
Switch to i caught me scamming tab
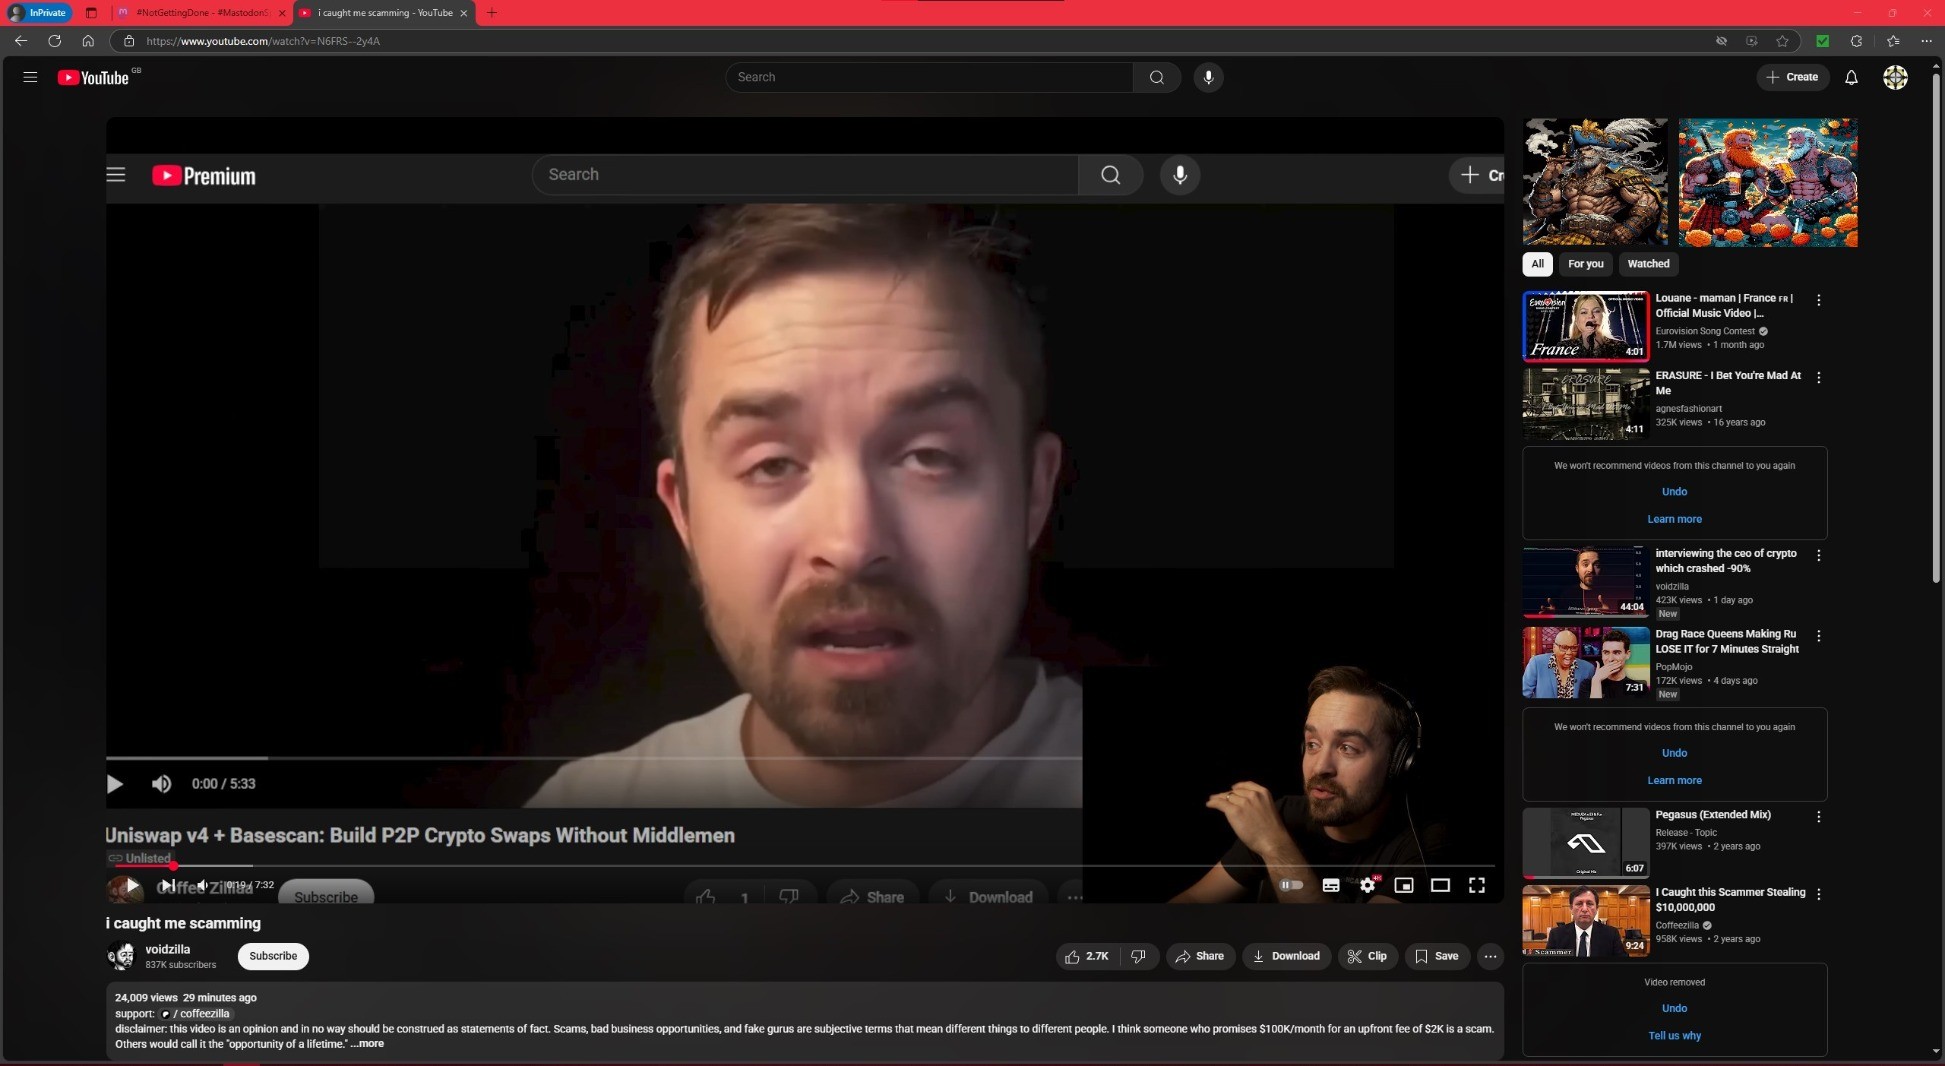point(384,13)
